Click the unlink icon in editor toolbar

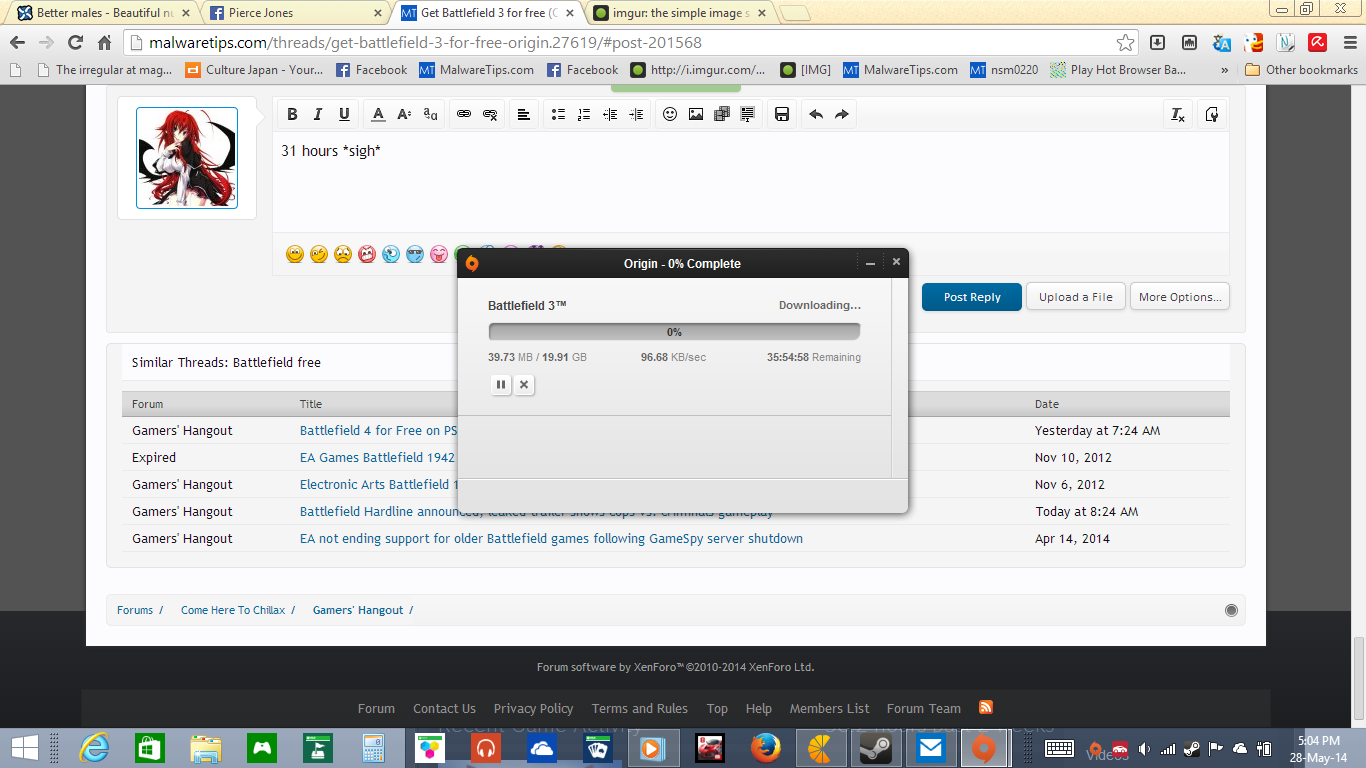pos(490,114)
